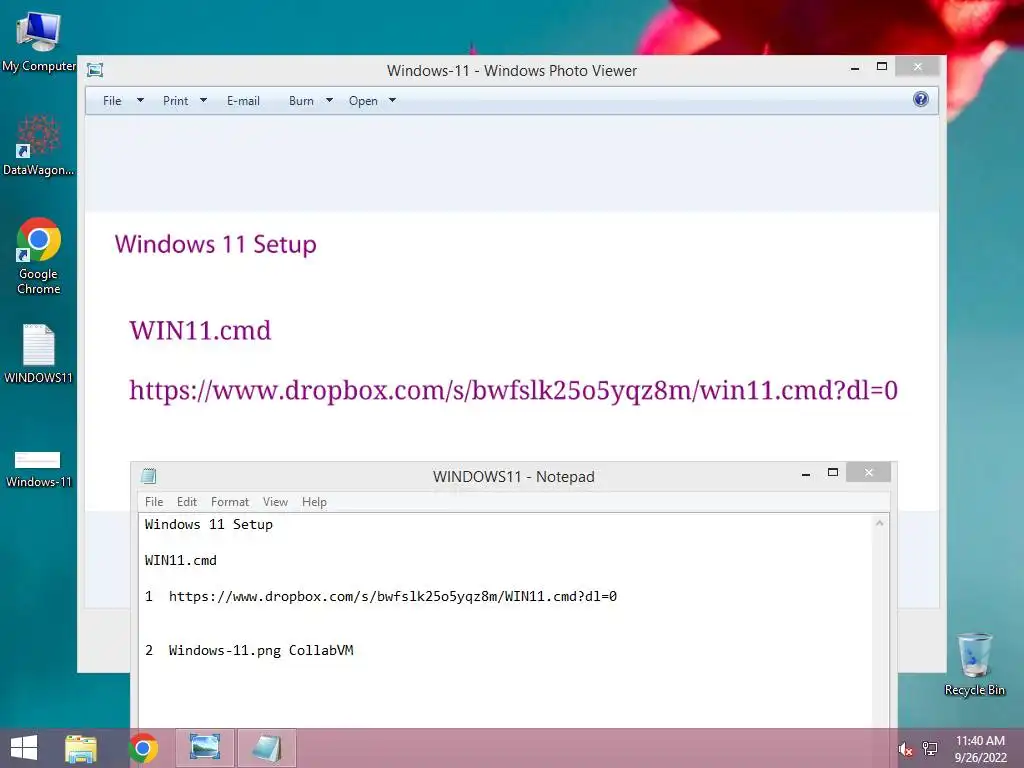Click the Photo Viewer title bar icon
Viewport: 1024px width, 768px height.
pyautogui.click(x=95, y=70)
